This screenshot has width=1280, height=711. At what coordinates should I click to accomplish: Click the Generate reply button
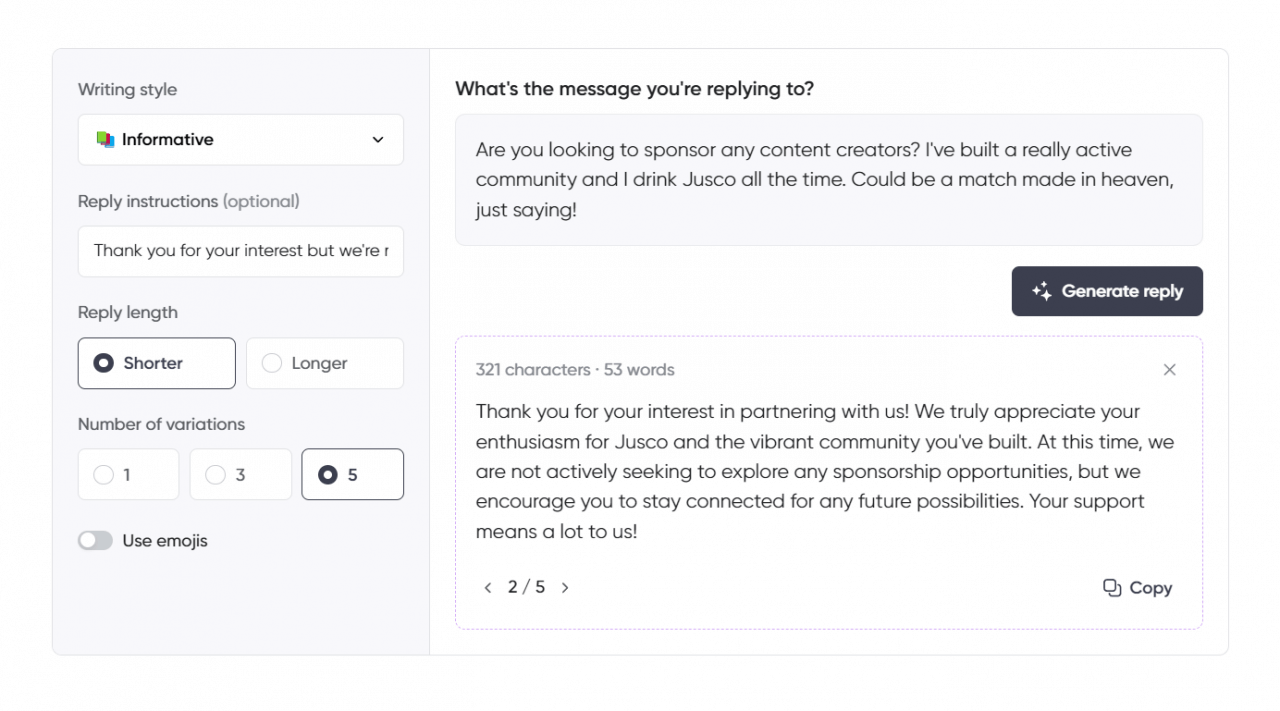click(x=1107, y=291)
